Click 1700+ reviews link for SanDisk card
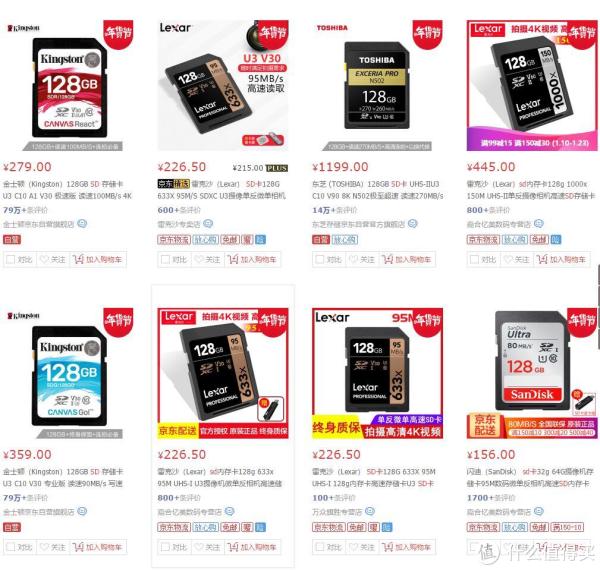600x570 pixels. pos(491,498)
